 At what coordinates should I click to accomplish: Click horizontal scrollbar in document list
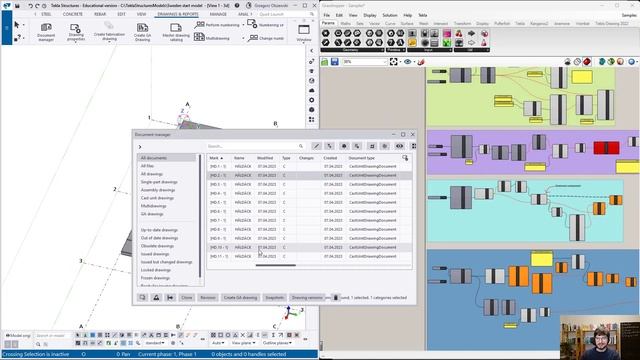pyautogui.click(x=276, y=265)
